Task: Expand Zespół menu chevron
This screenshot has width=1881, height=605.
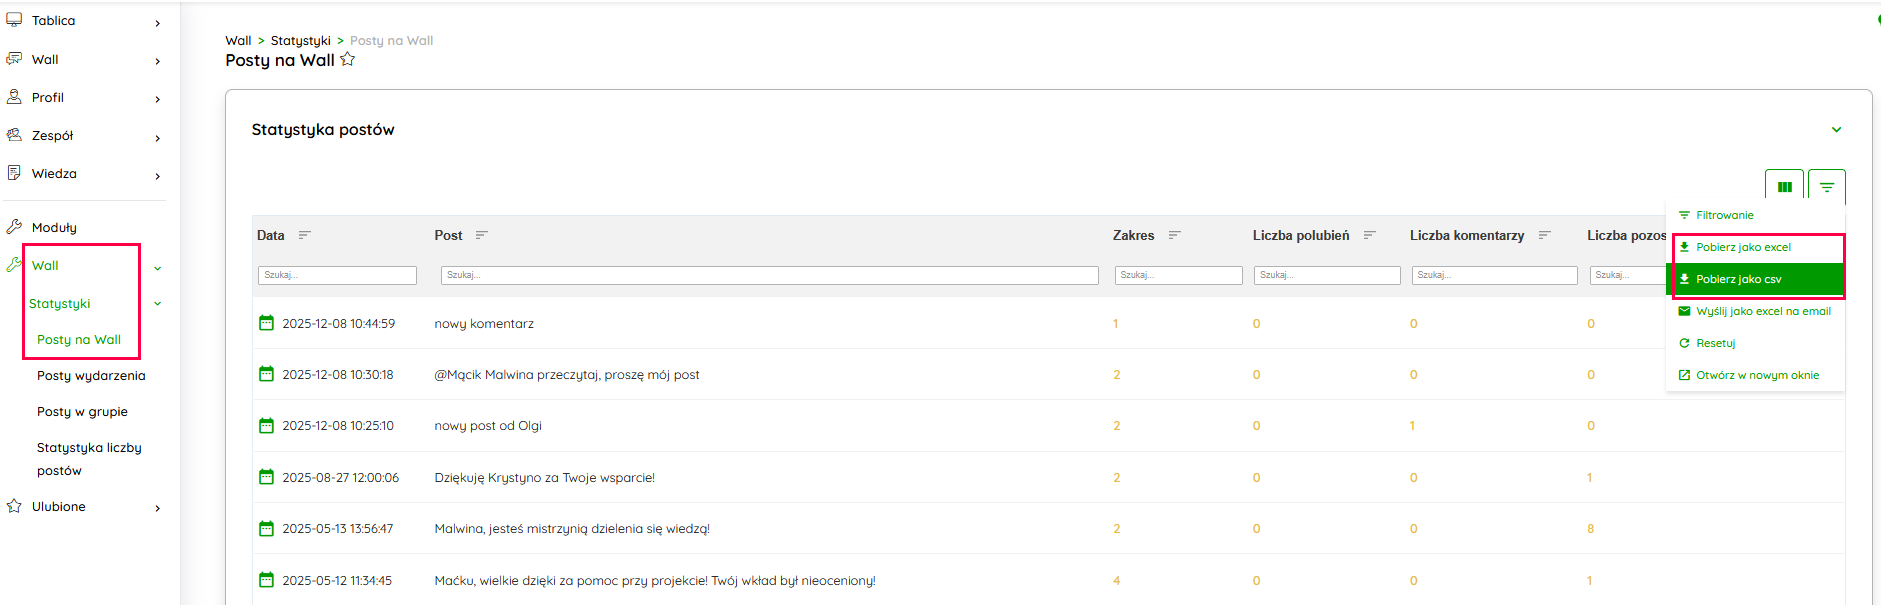Action: (158, 138)
